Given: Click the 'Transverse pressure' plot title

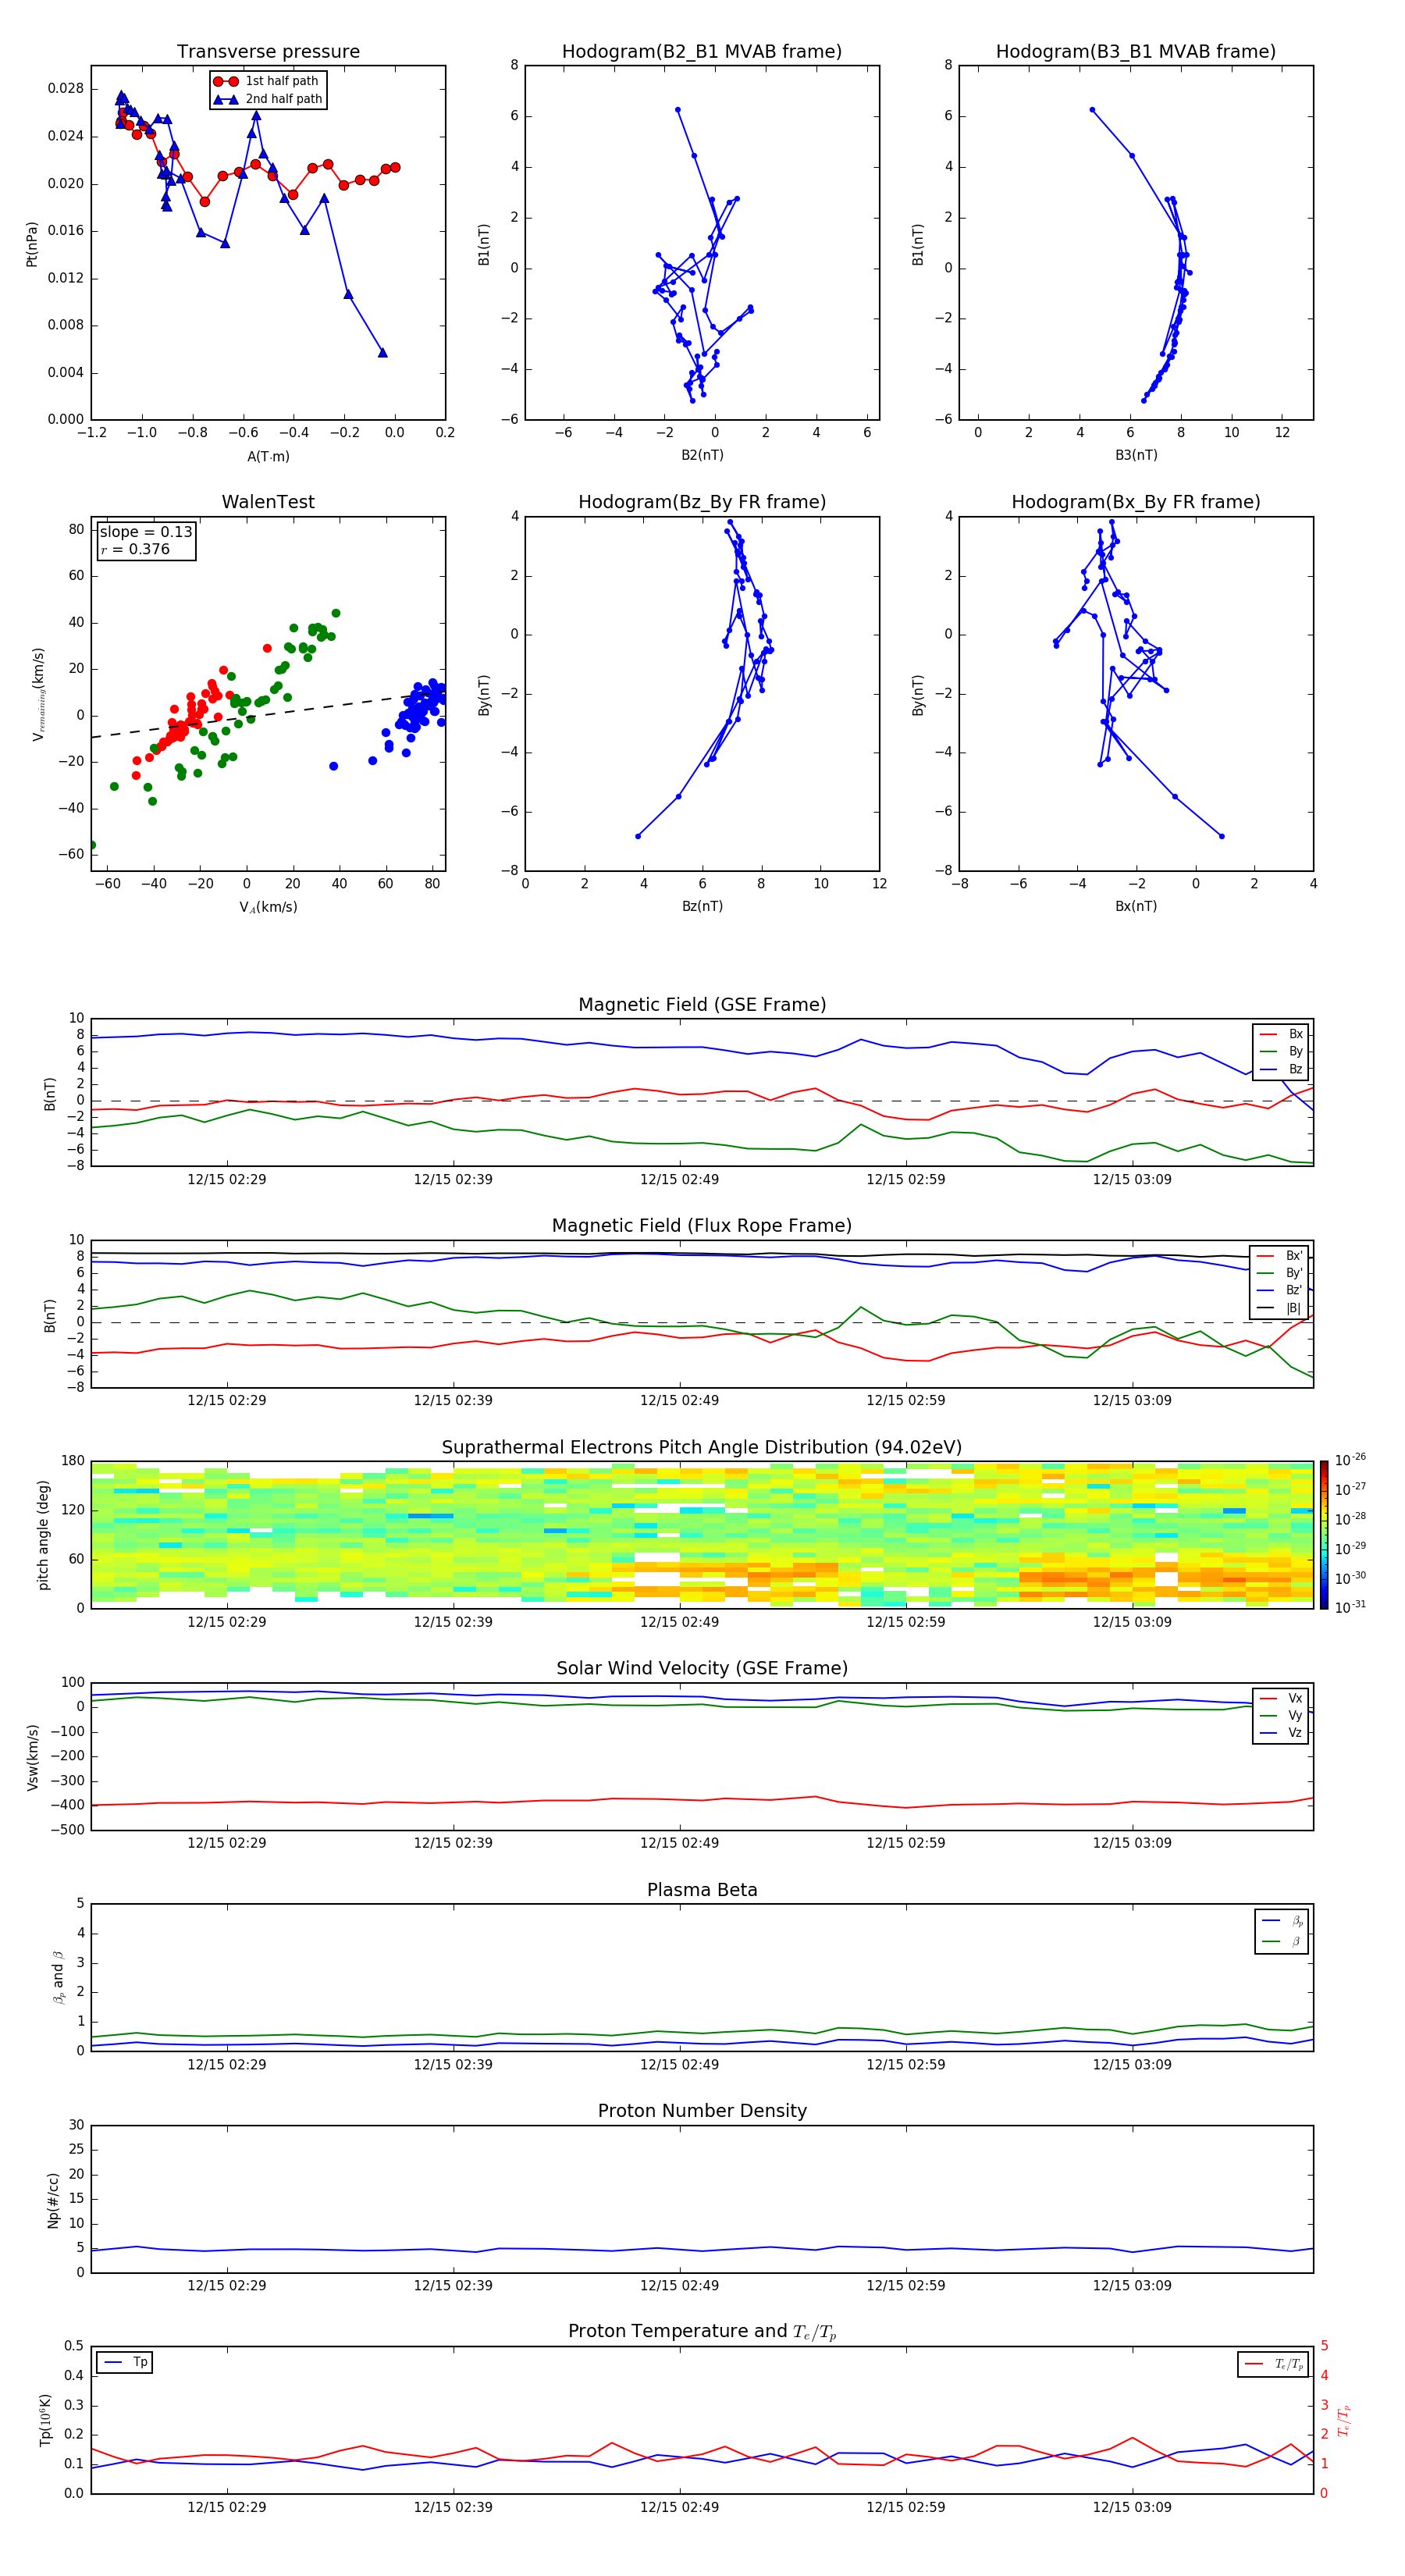Looking at the screenshot, I should pyautogui.click(x=268, y=52).
